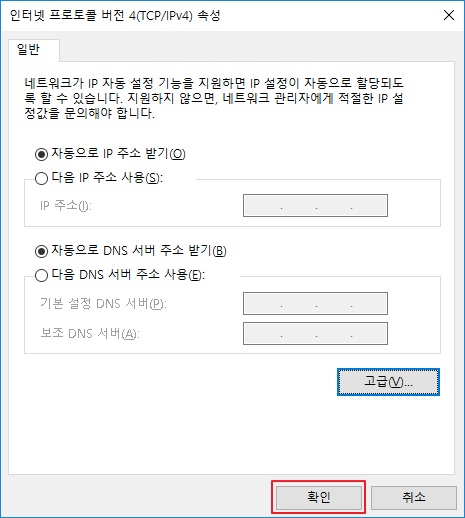Click the IP 주소(I) label

tap(66, 206)
